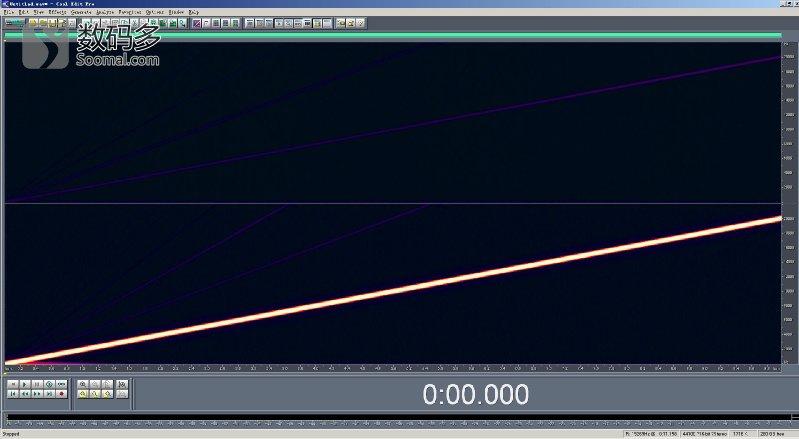
Task: Fast forward using the double right arrow button
Action: click(x=37, y=394)
